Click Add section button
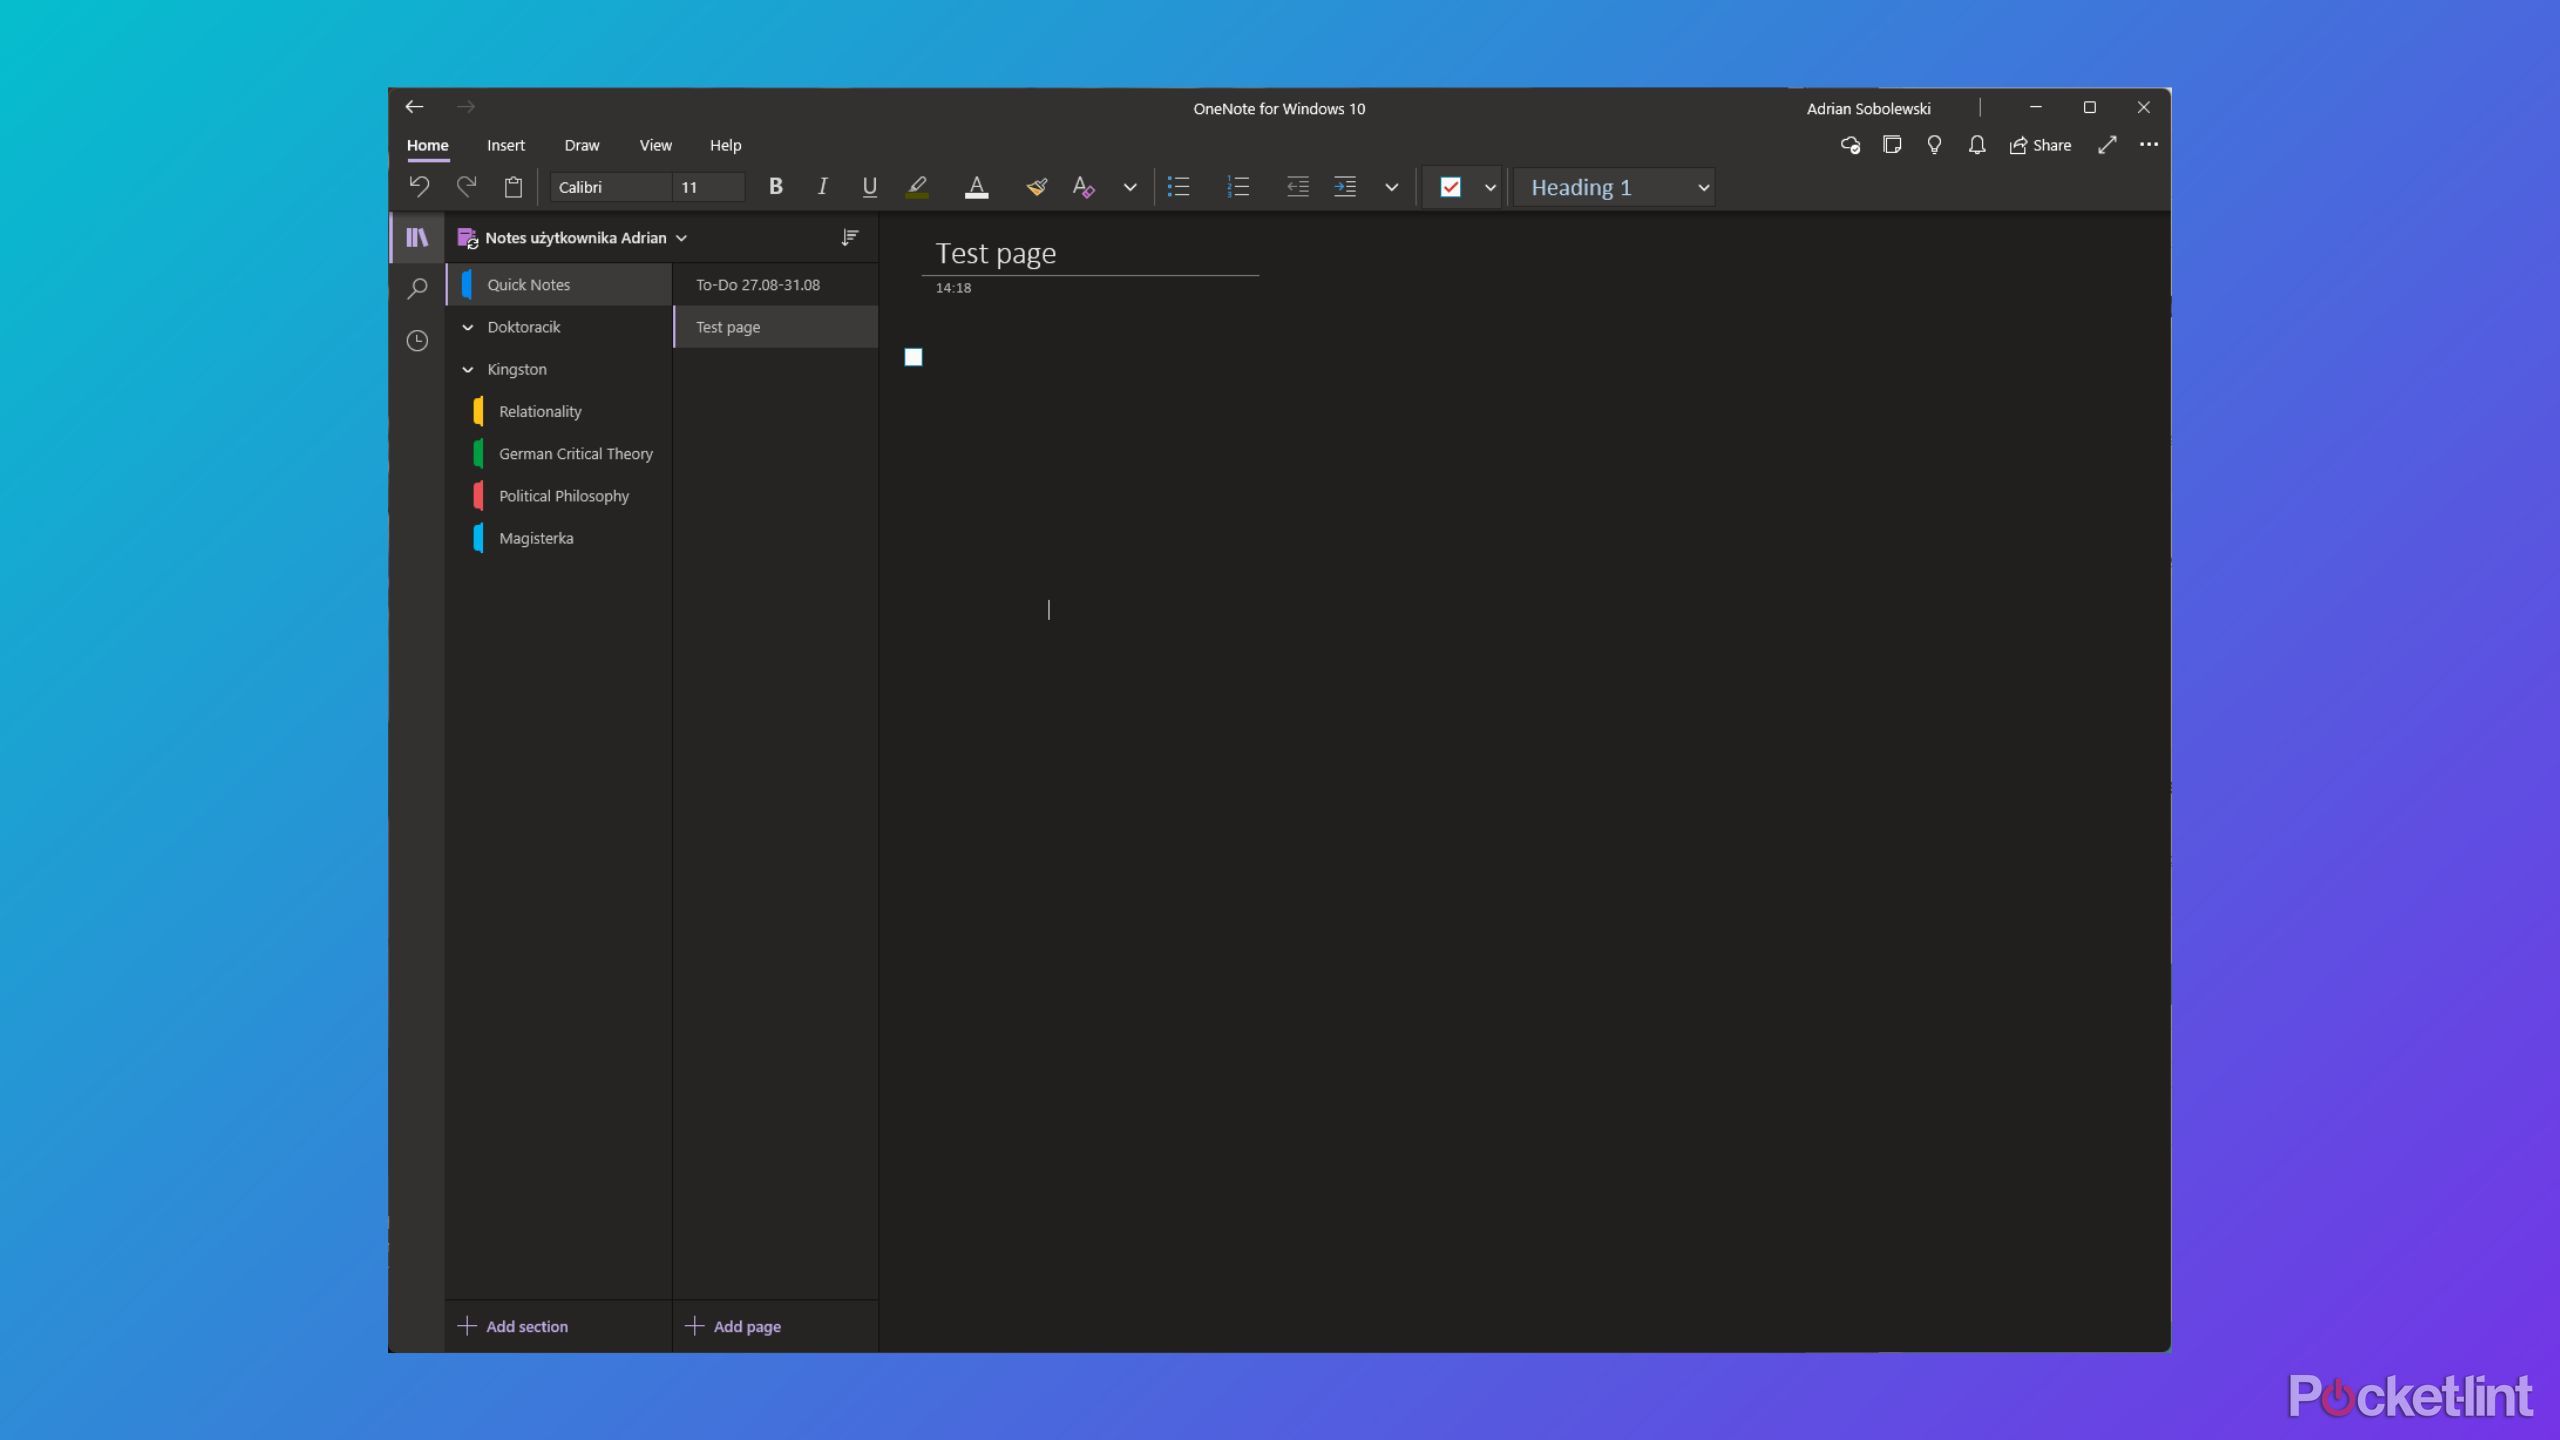 (513, 1326)
